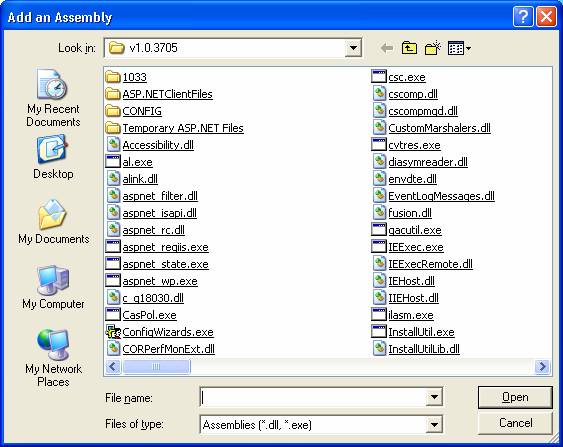Open My Network Places shortcut
The height and width of the screenshot is (447, 563).
53,358
